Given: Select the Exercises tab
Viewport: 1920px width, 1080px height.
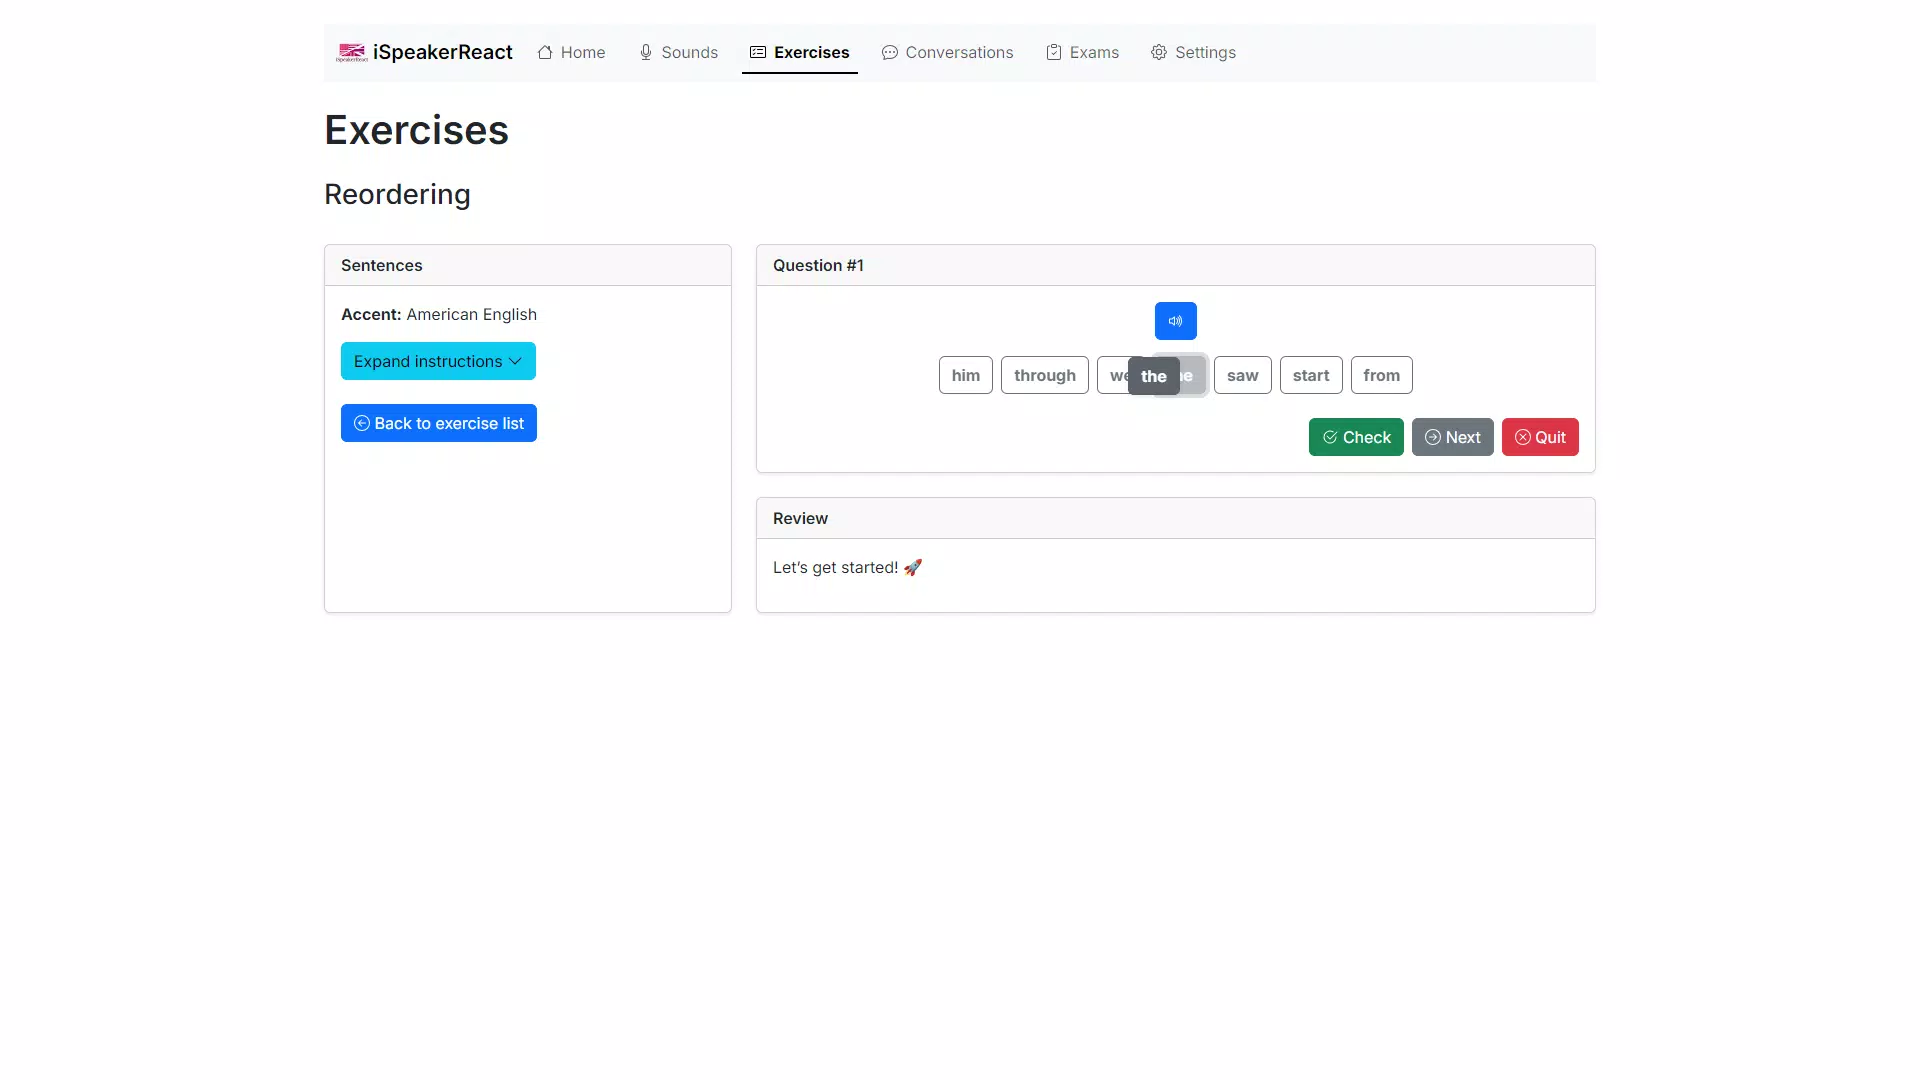Looking at the screenshot, I should pyautogui.click(x=800, y=52).
